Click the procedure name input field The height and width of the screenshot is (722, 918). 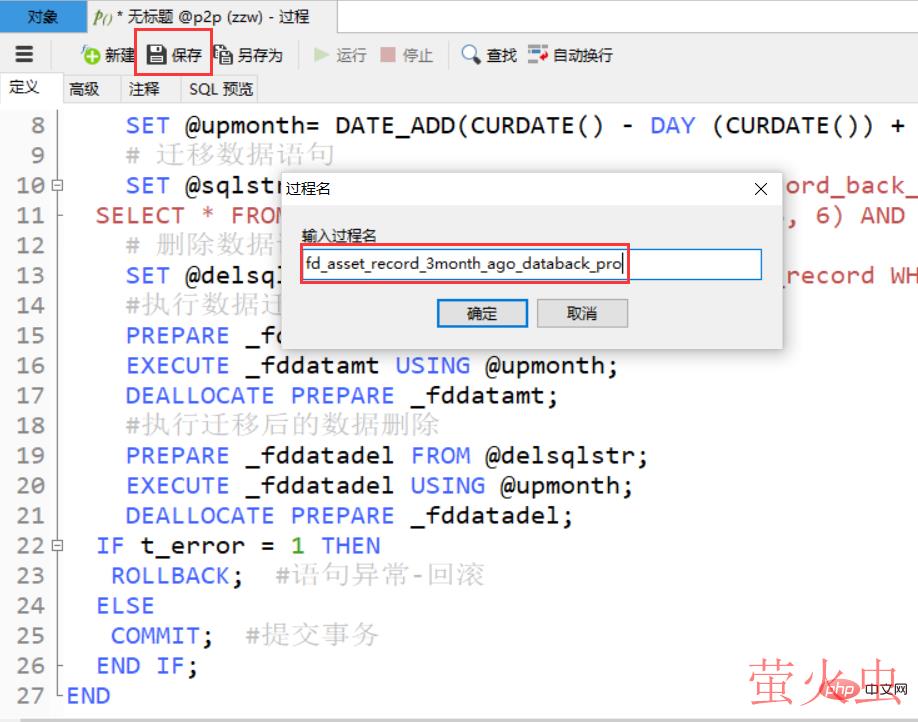[x=532, y=264]
